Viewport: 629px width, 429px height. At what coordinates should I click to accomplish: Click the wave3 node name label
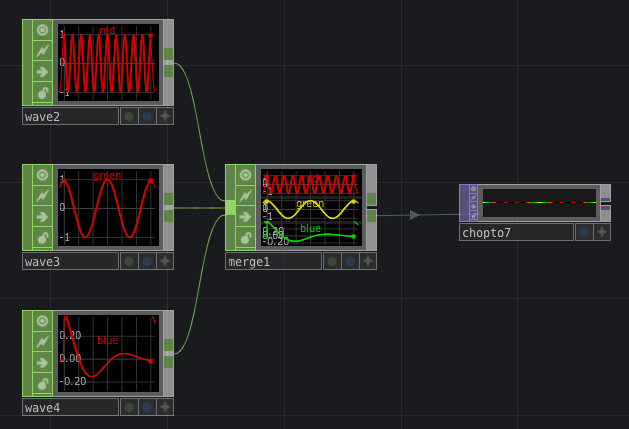(71, 261)
